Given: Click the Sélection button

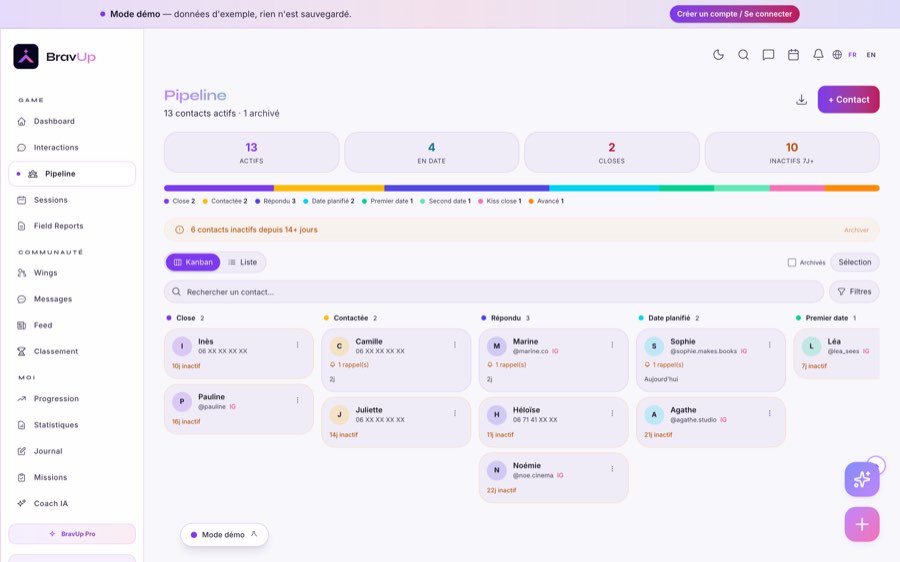Looking at the screenshot, I should click(854, 262).
